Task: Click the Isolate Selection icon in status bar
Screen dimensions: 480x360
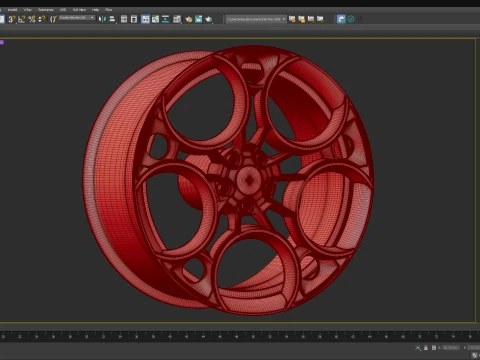Action: [x=418, y=348]
